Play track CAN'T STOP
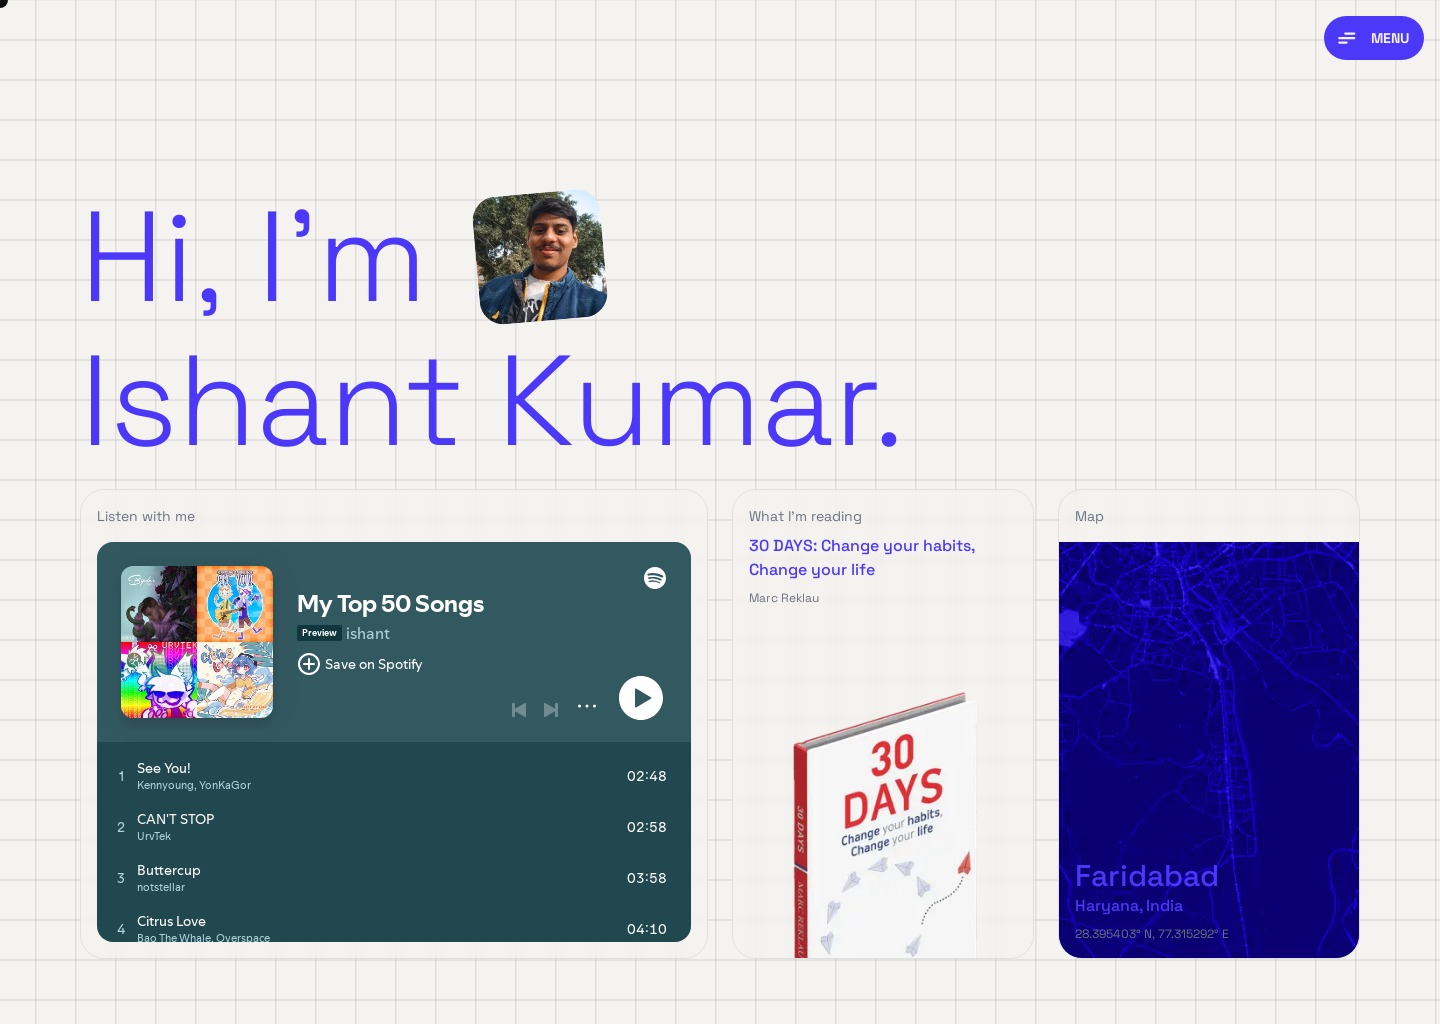The width and height of the screenshot is (1440, 1024). point(394,827)
